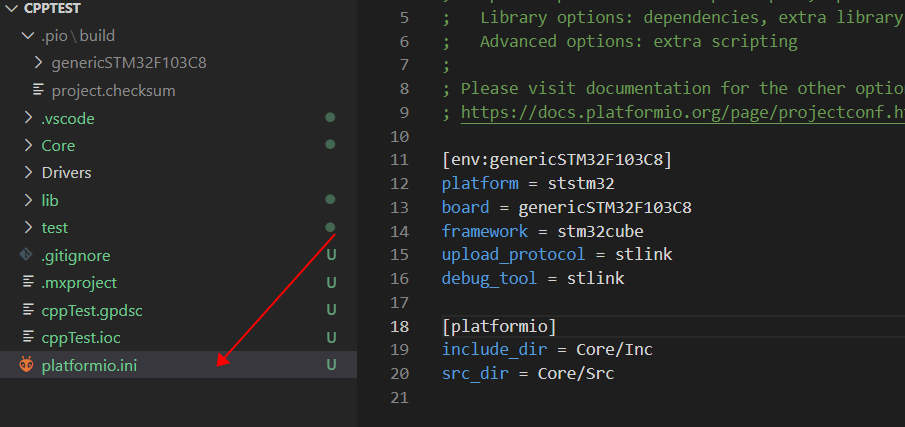Click the src_dir key on line 20
This screenshot has height=427, width=905.
[475, 374]
